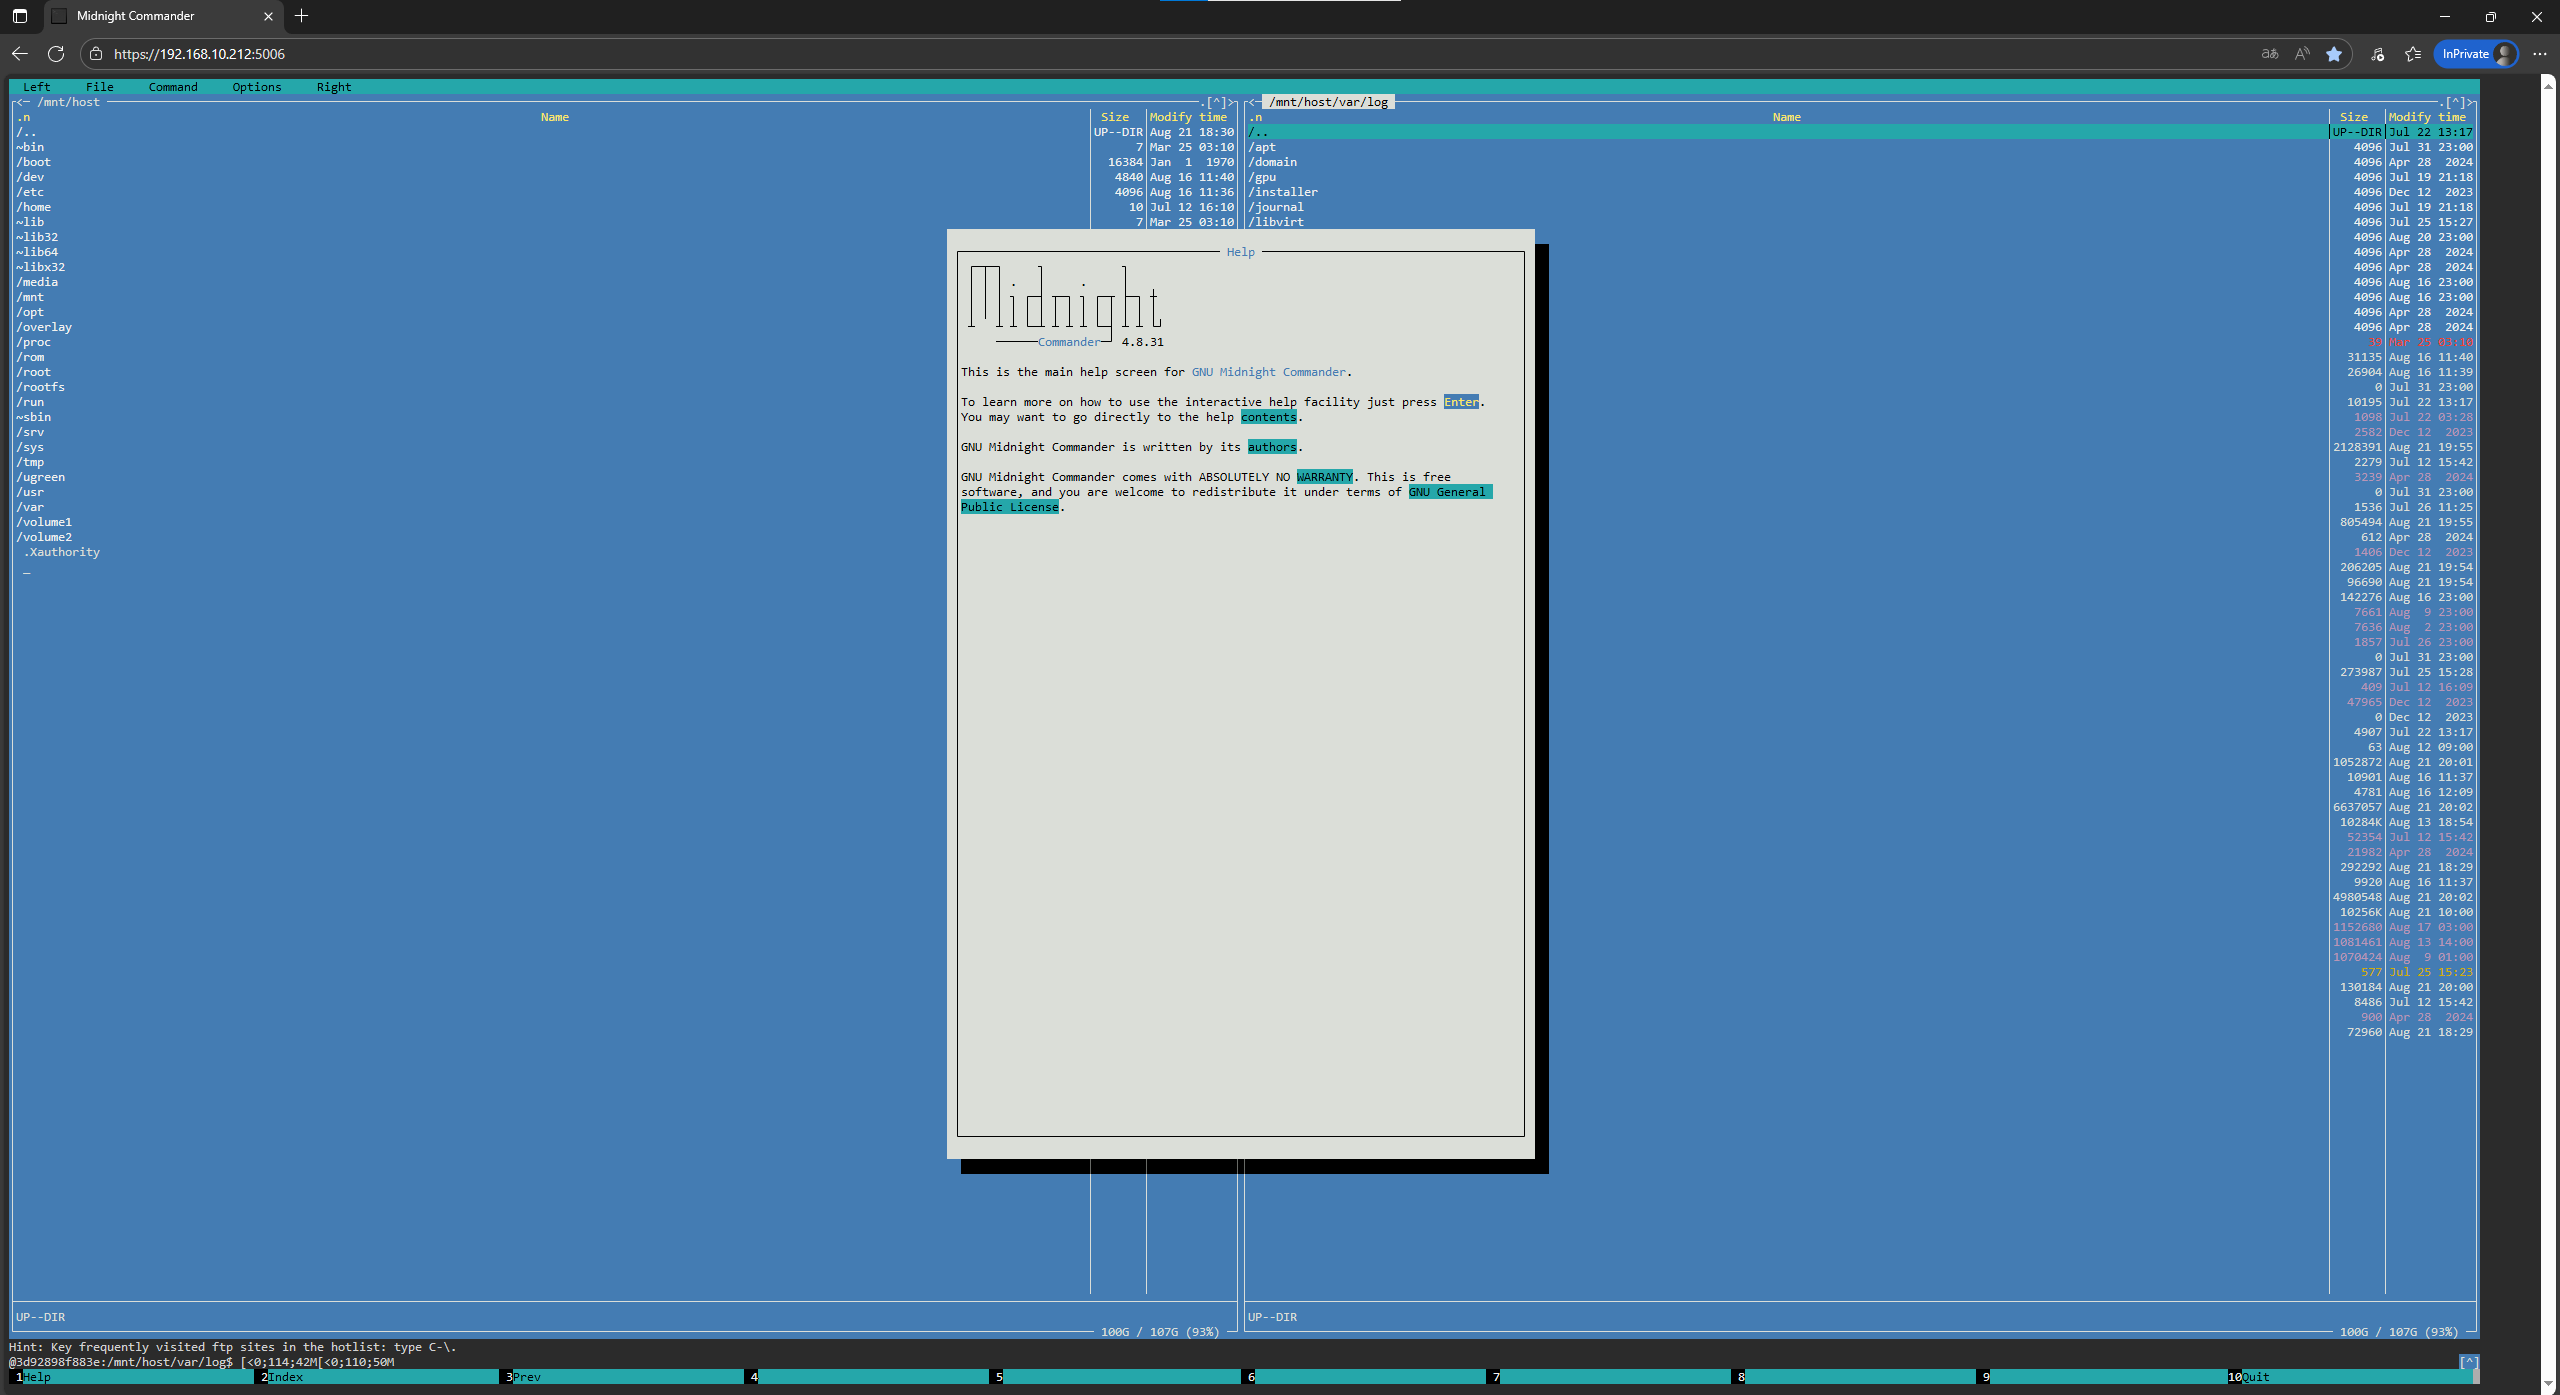2560x1395 pixels.
Task: Select the /etc directory in left panel
Action: [x=30, y=192]
